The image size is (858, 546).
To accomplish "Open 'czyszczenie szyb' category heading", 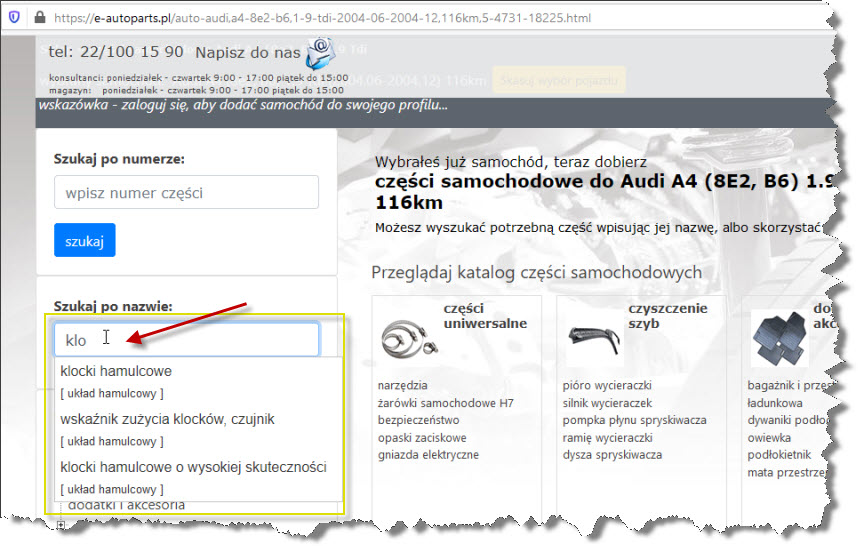I will (668, 316).
